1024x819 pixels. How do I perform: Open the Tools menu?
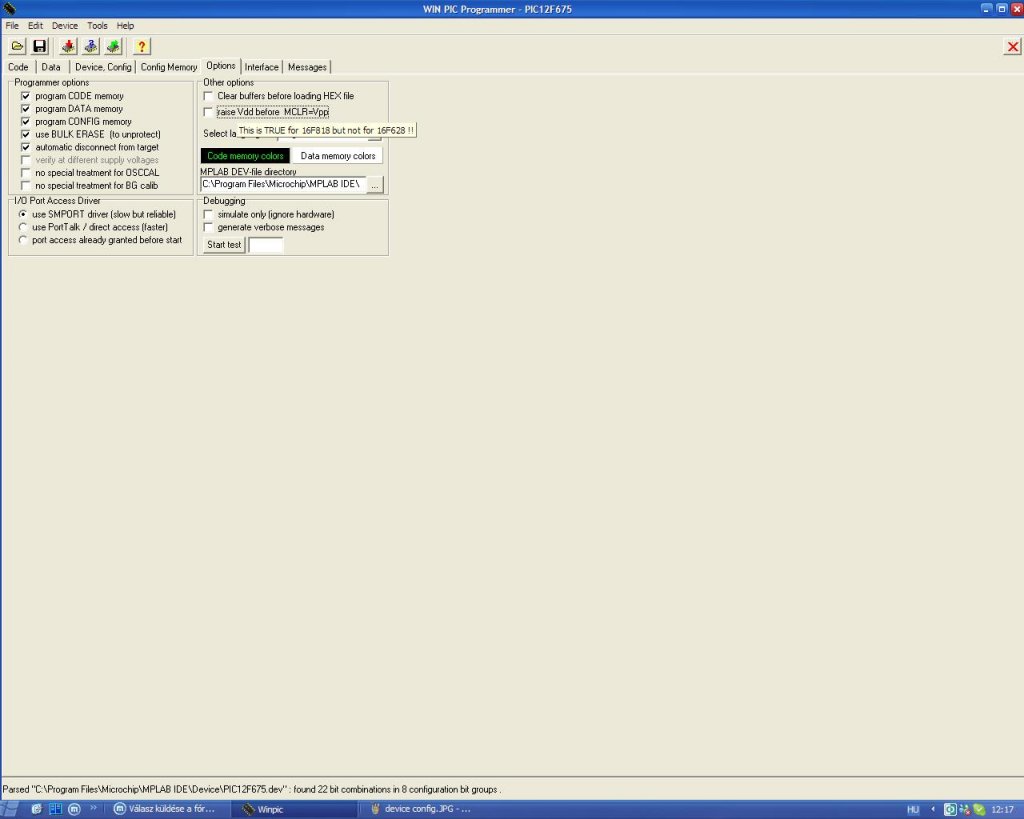pos(97,25)
